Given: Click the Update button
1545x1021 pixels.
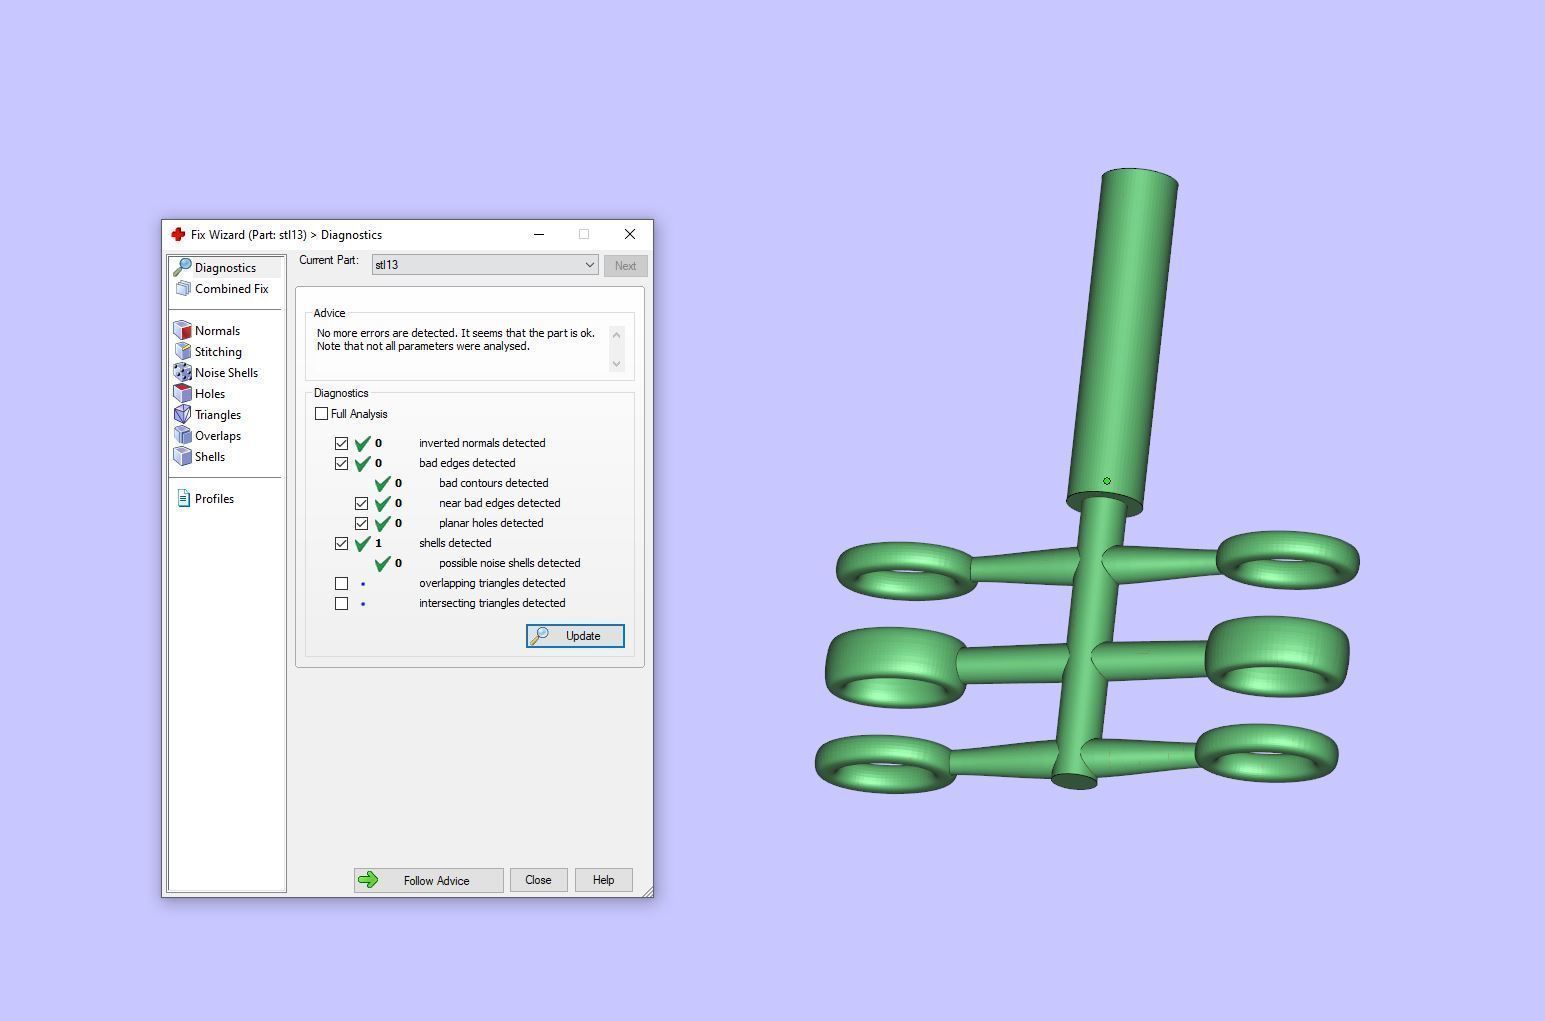Looking at the screenshot, I should point(575,636).
